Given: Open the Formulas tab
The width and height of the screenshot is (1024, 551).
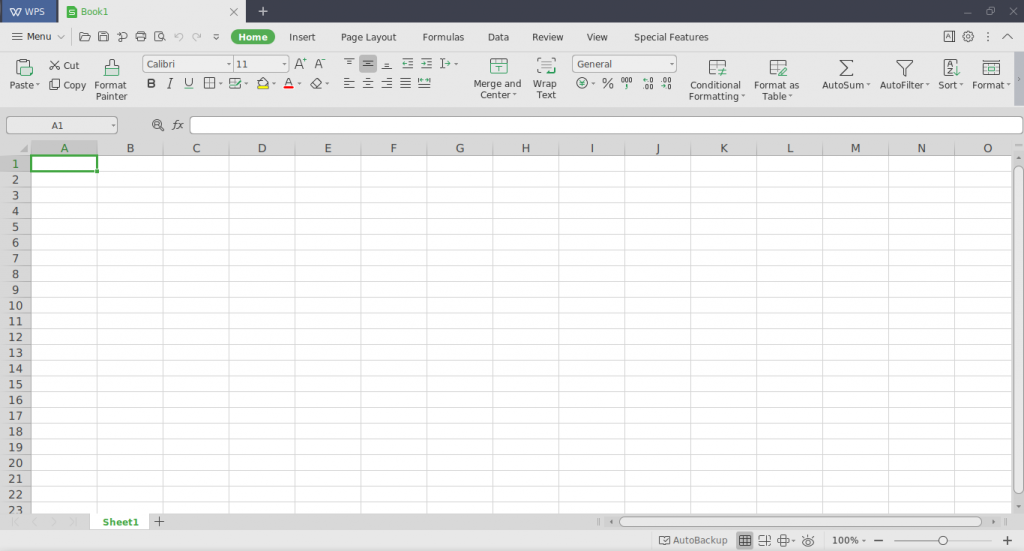Looking at the screenshot, I should pos(443,37).
